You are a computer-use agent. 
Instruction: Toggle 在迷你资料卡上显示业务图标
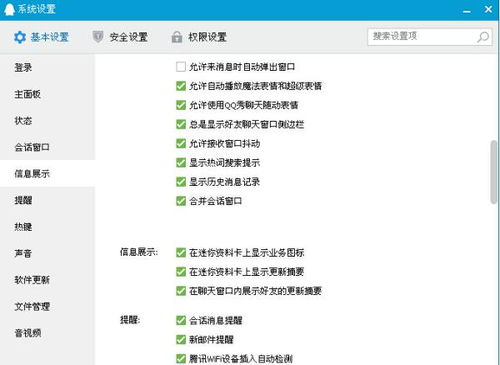[x=181, y=253]
